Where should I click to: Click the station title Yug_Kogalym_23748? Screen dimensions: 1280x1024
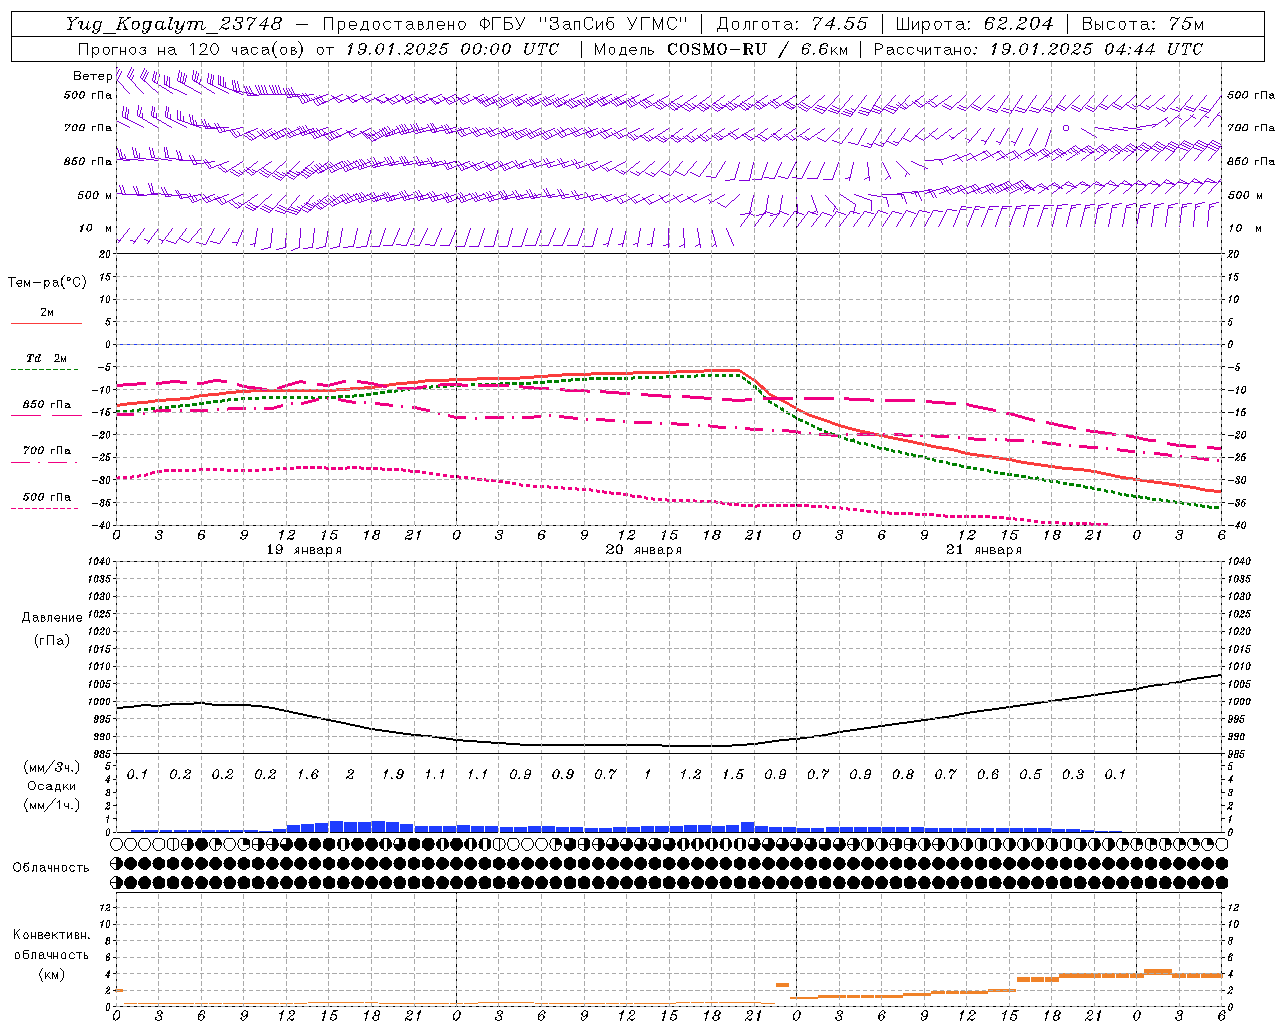(x=174, y=24)
